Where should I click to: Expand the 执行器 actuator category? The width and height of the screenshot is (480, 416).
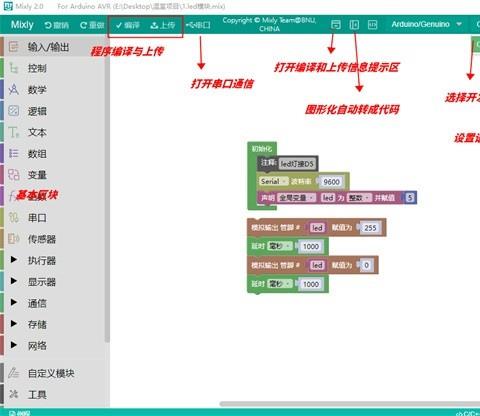(x=13, y=259)
